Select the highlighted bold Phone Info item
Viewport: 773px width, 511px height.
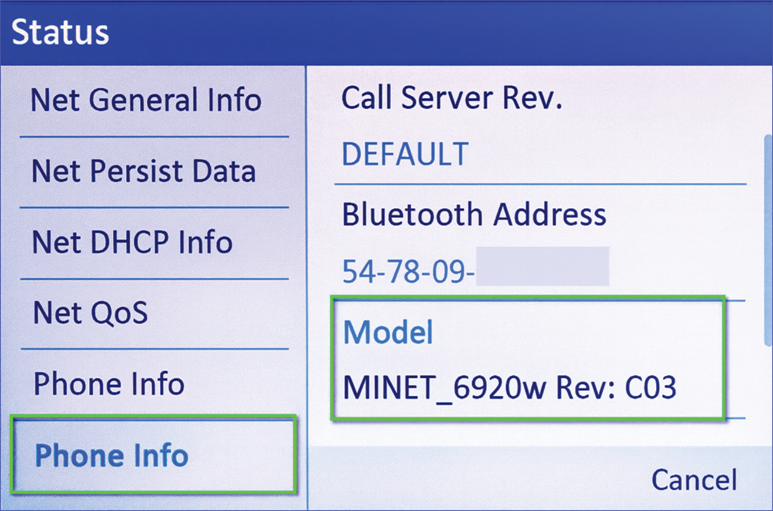point(111,456)
